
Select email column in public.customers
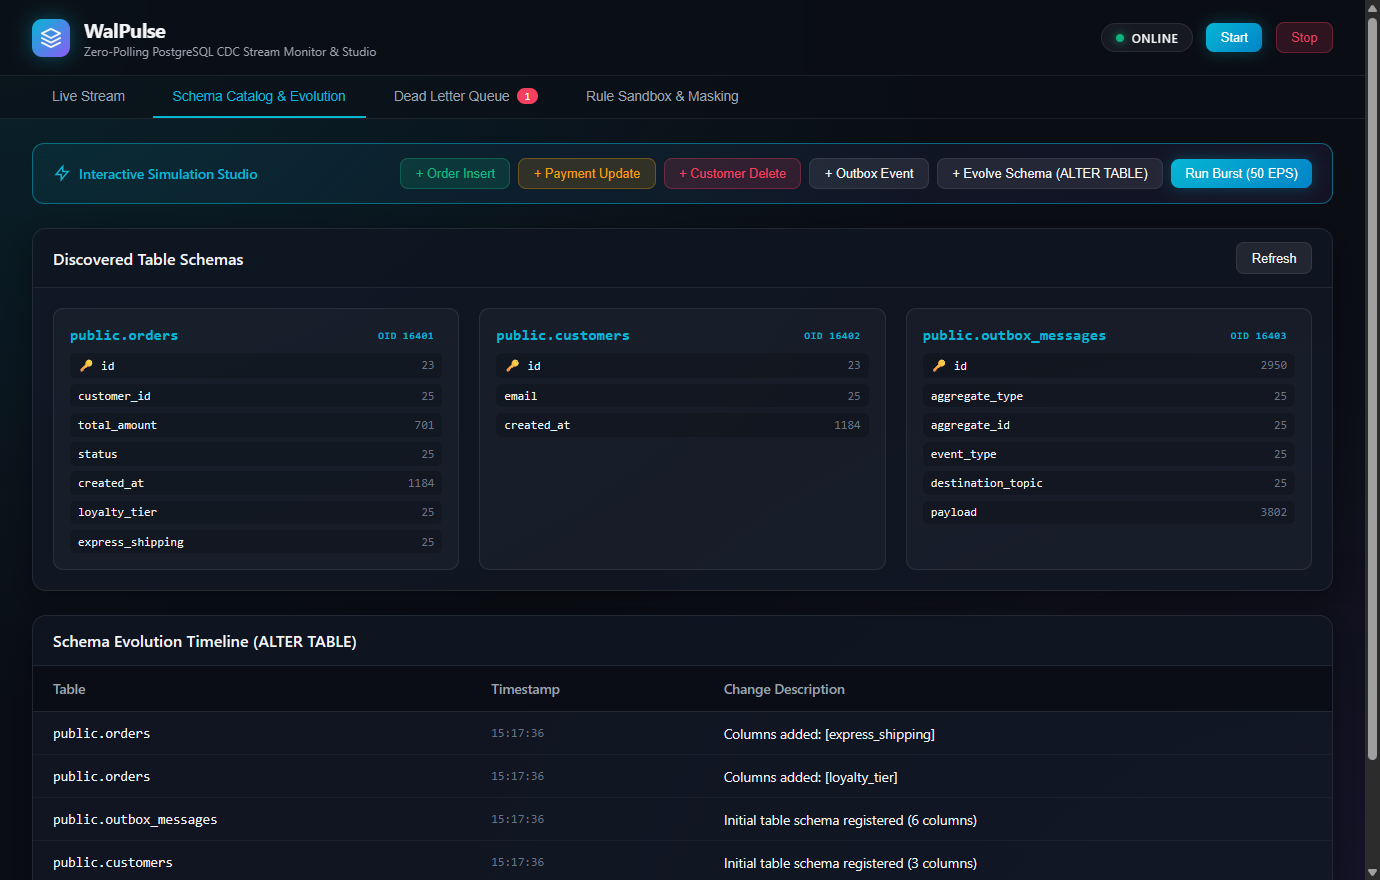pos(682,396)
